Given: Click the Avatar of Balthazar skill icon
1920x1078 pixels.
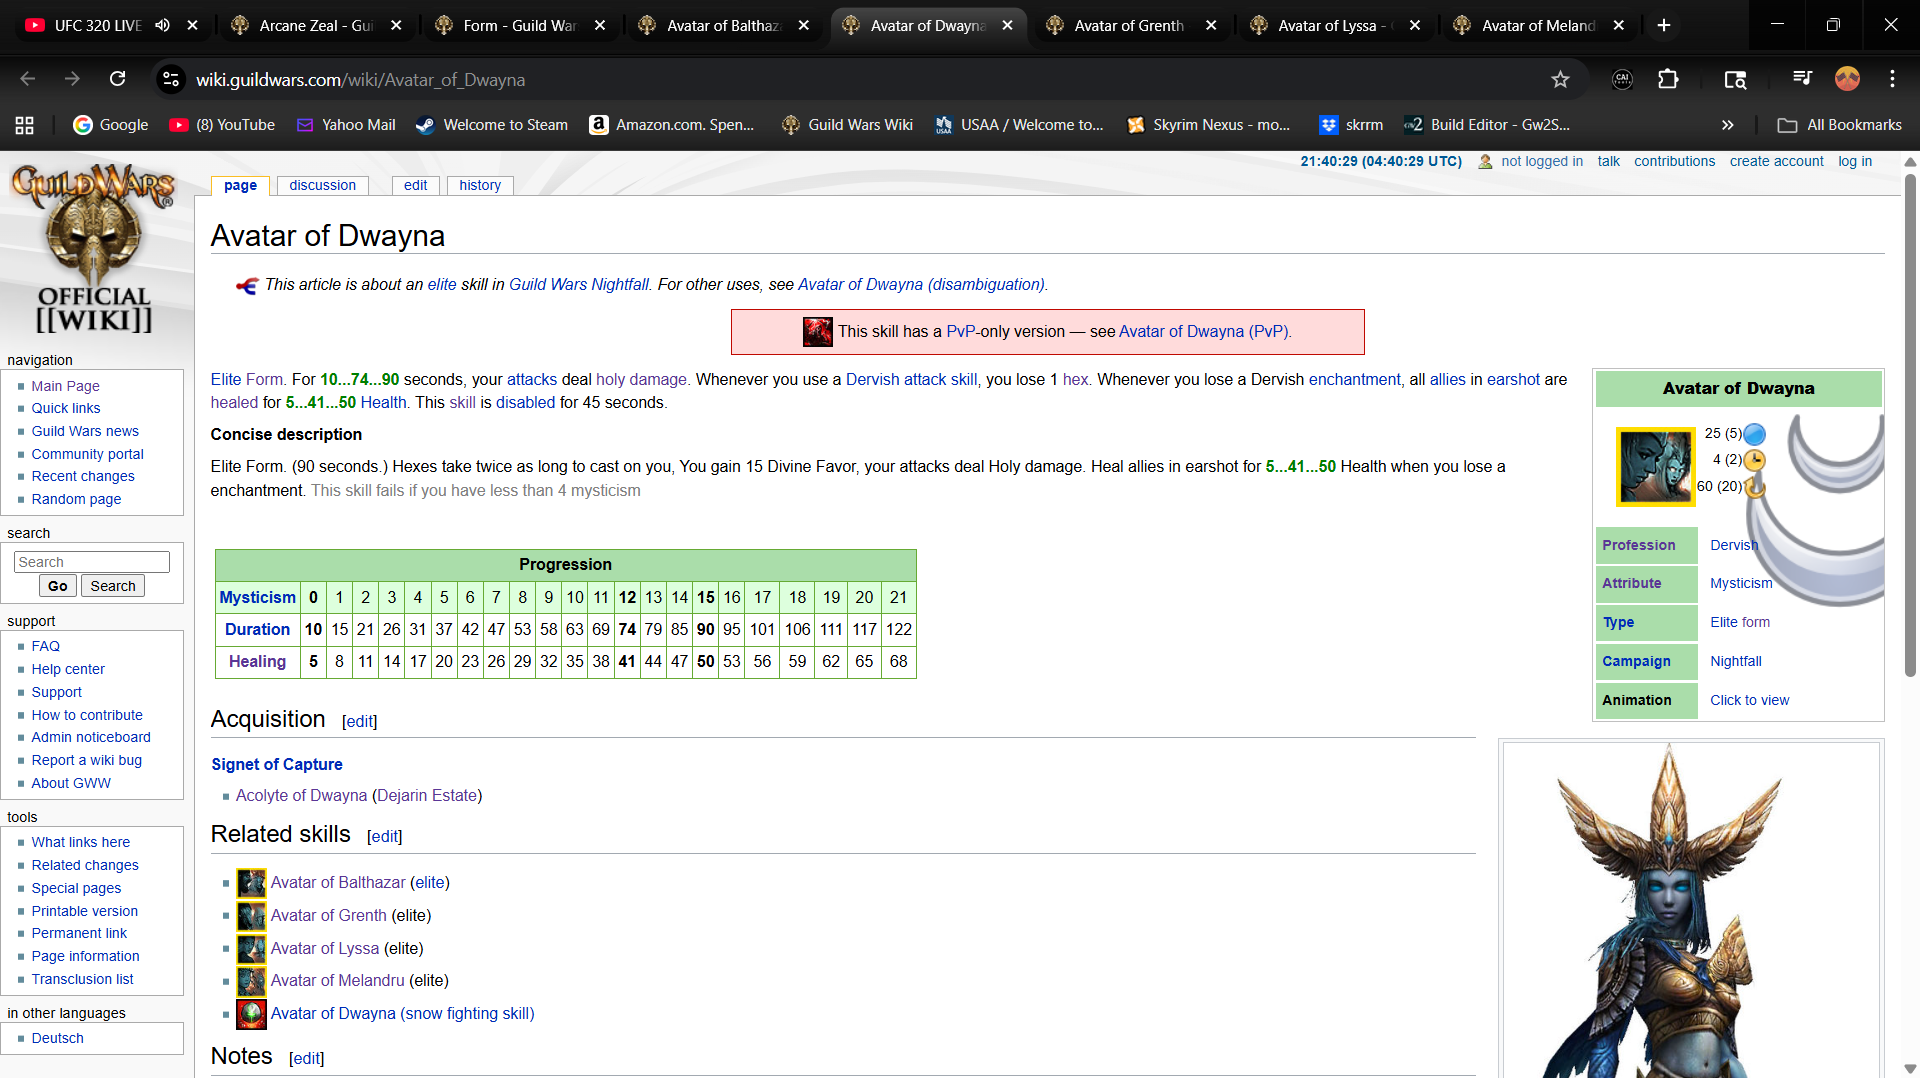Looking at the screenshot, I should (251, 883).
